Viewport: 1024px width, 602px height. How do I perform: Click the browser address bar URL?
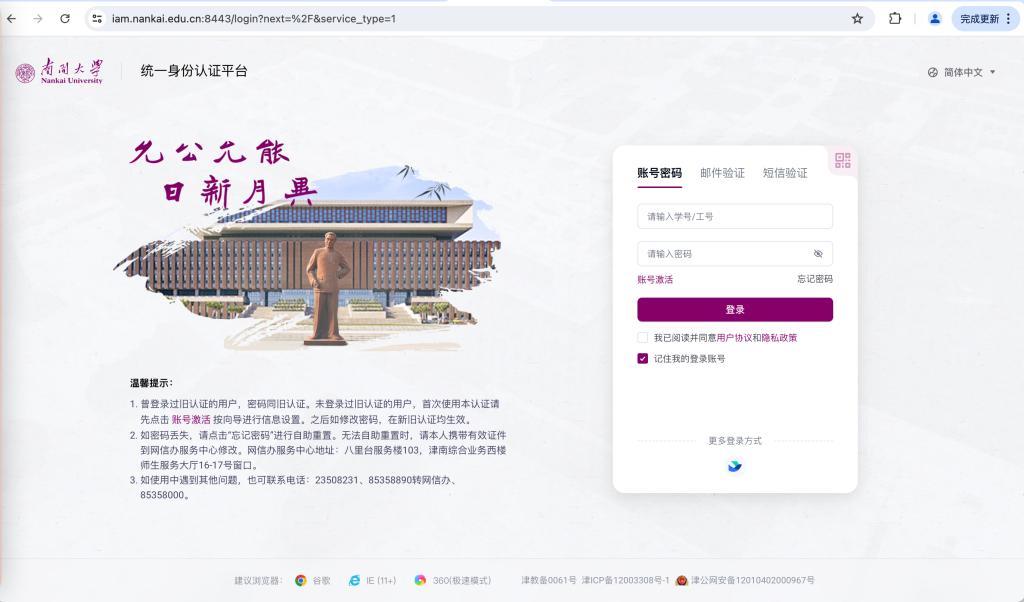[x=253, y=19]
